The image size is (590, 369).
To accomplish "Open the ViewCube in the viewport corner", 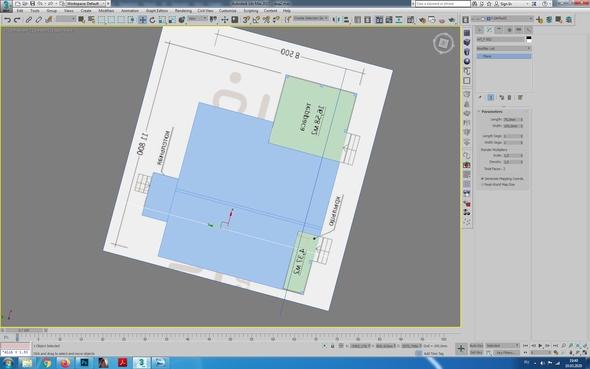I will [443, 43].
